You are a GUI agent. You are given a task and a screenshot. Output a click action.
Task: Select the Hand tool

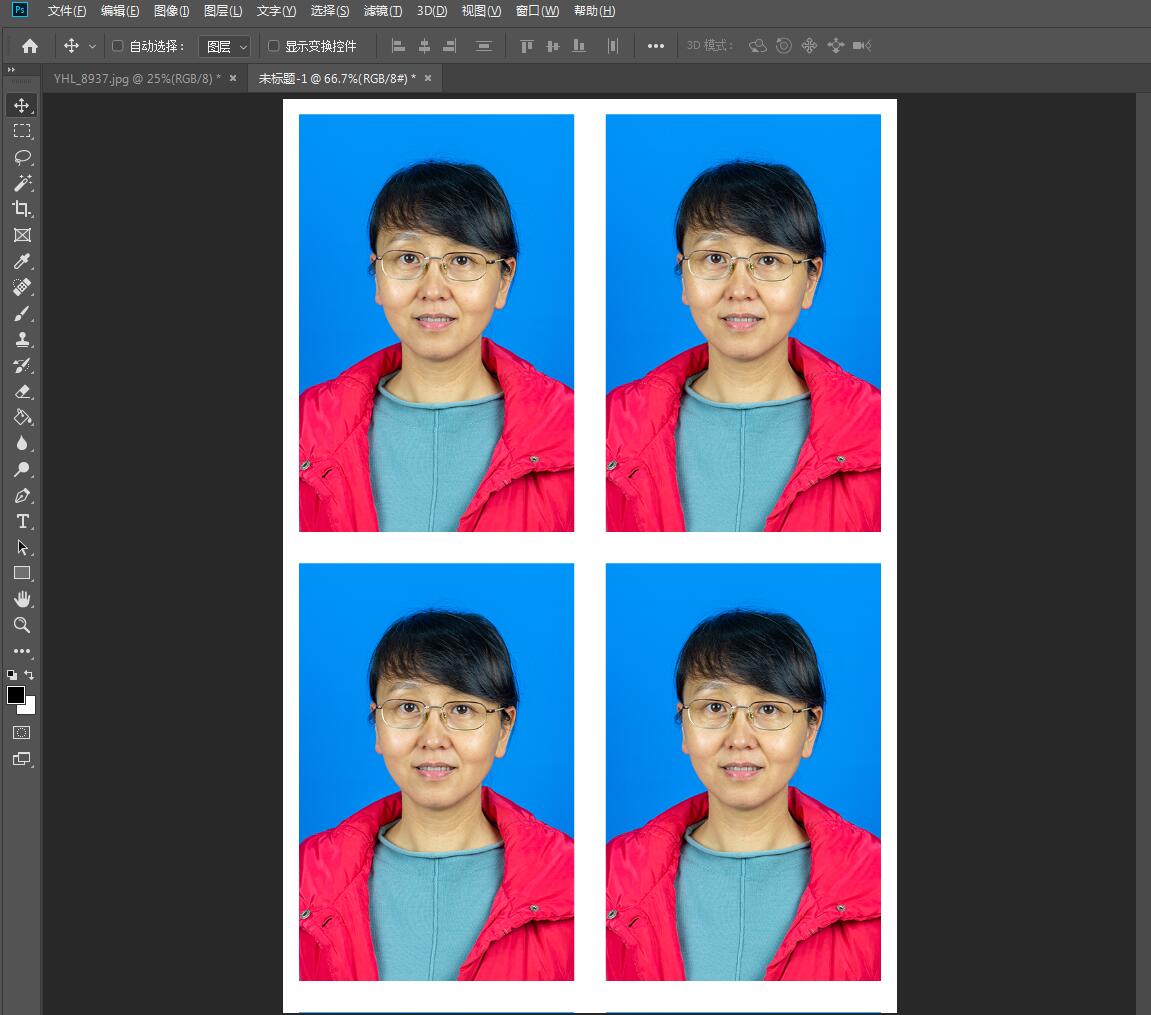(21, 599)
